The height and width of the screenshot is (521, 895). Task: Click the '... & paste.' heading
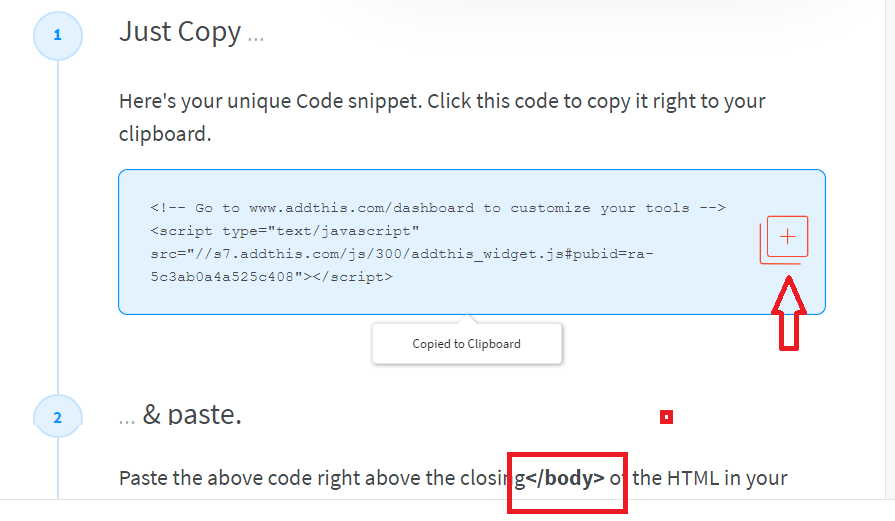180,414
